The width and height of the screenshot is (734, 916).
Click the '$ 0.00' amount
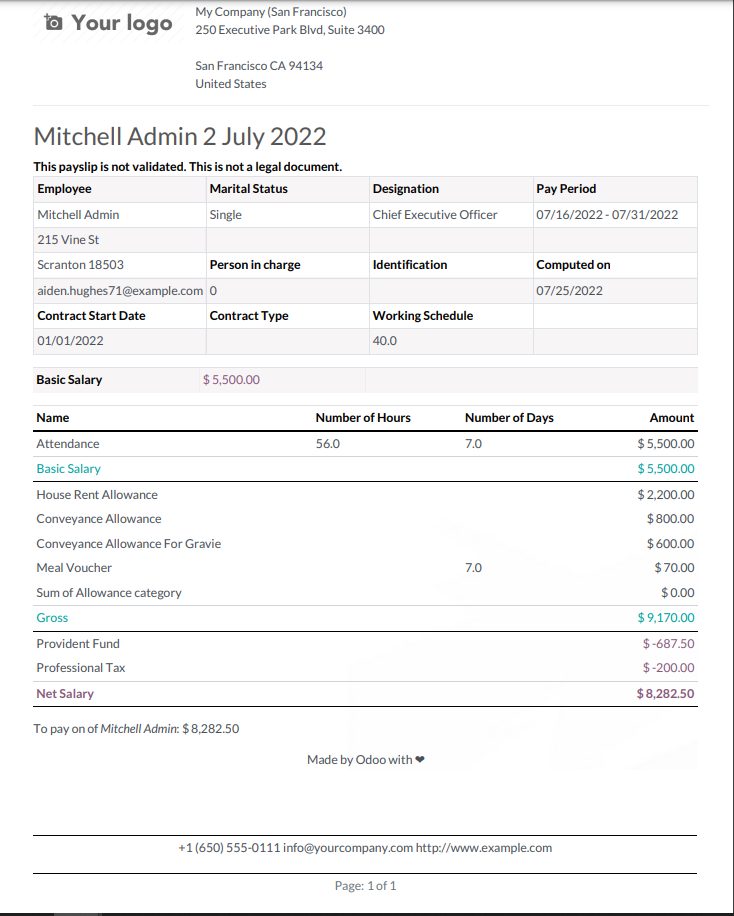pyautogui.click(x=678, y=593)
